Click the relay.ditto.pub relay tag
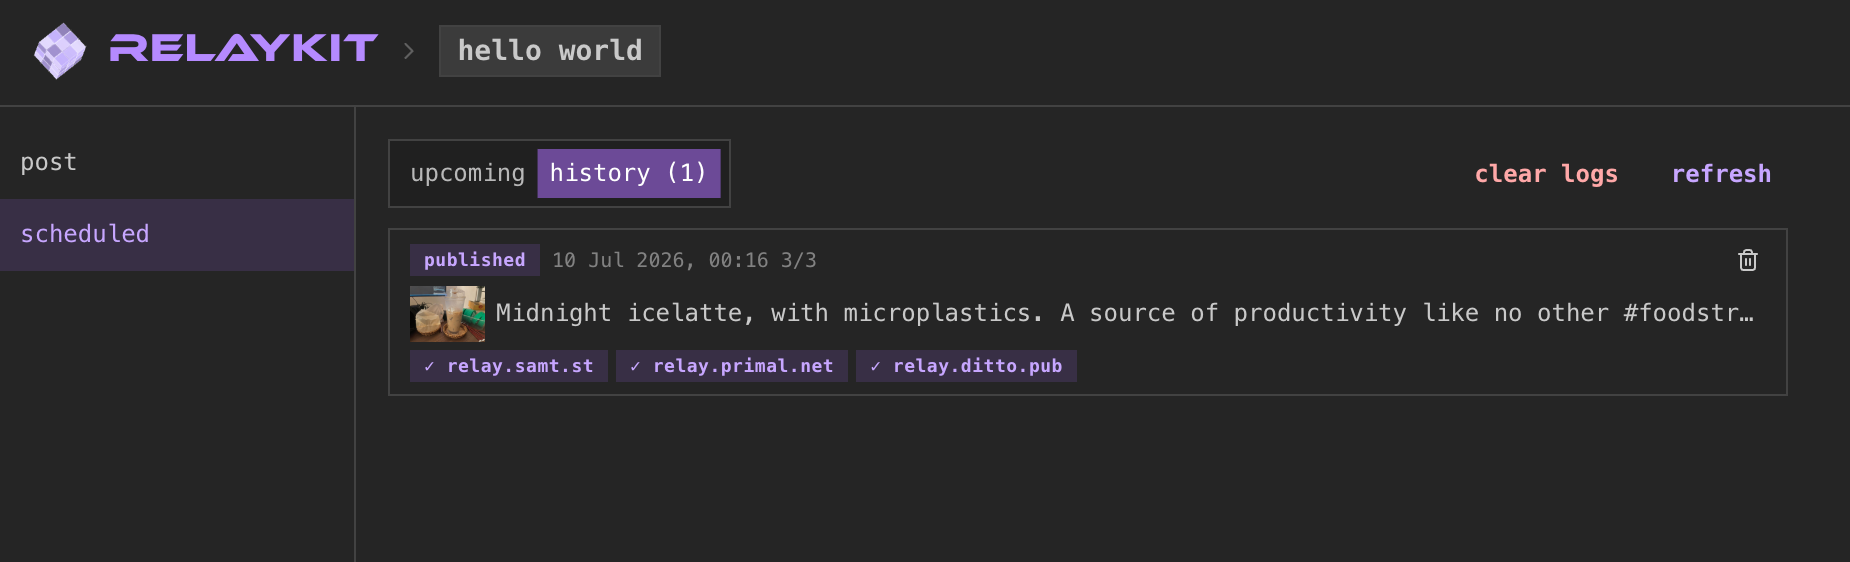1850x562 pixels. click(966, 366)
